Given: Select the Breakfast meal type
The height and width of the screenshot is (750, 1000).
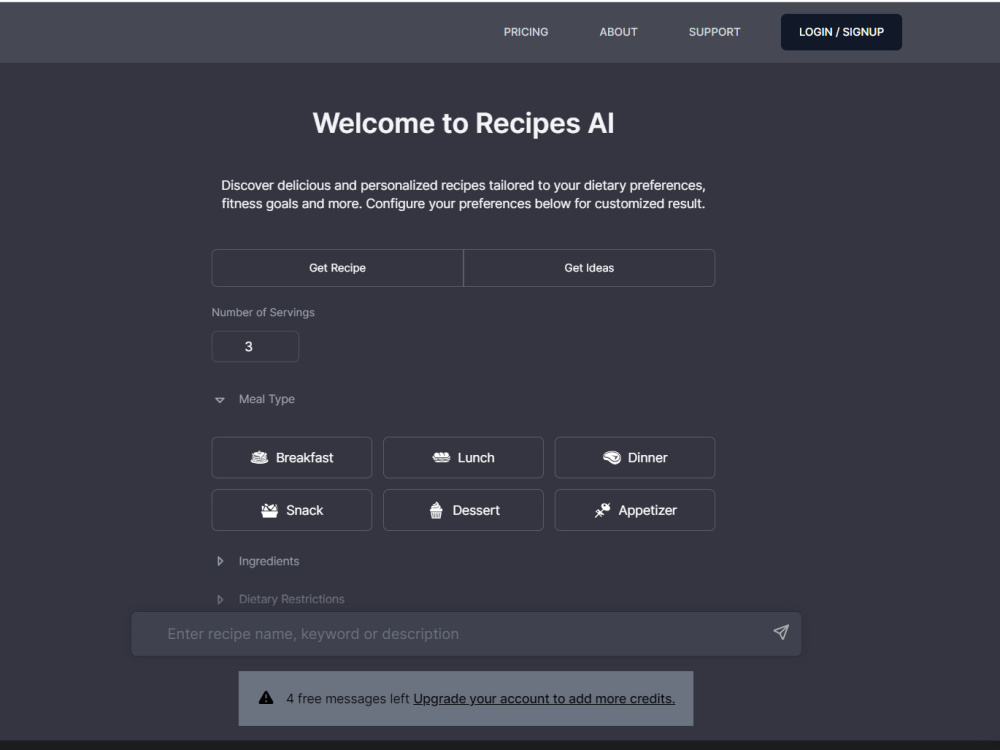Looking at the screenshot, I should pyautogui.click(x=291, y=457).
